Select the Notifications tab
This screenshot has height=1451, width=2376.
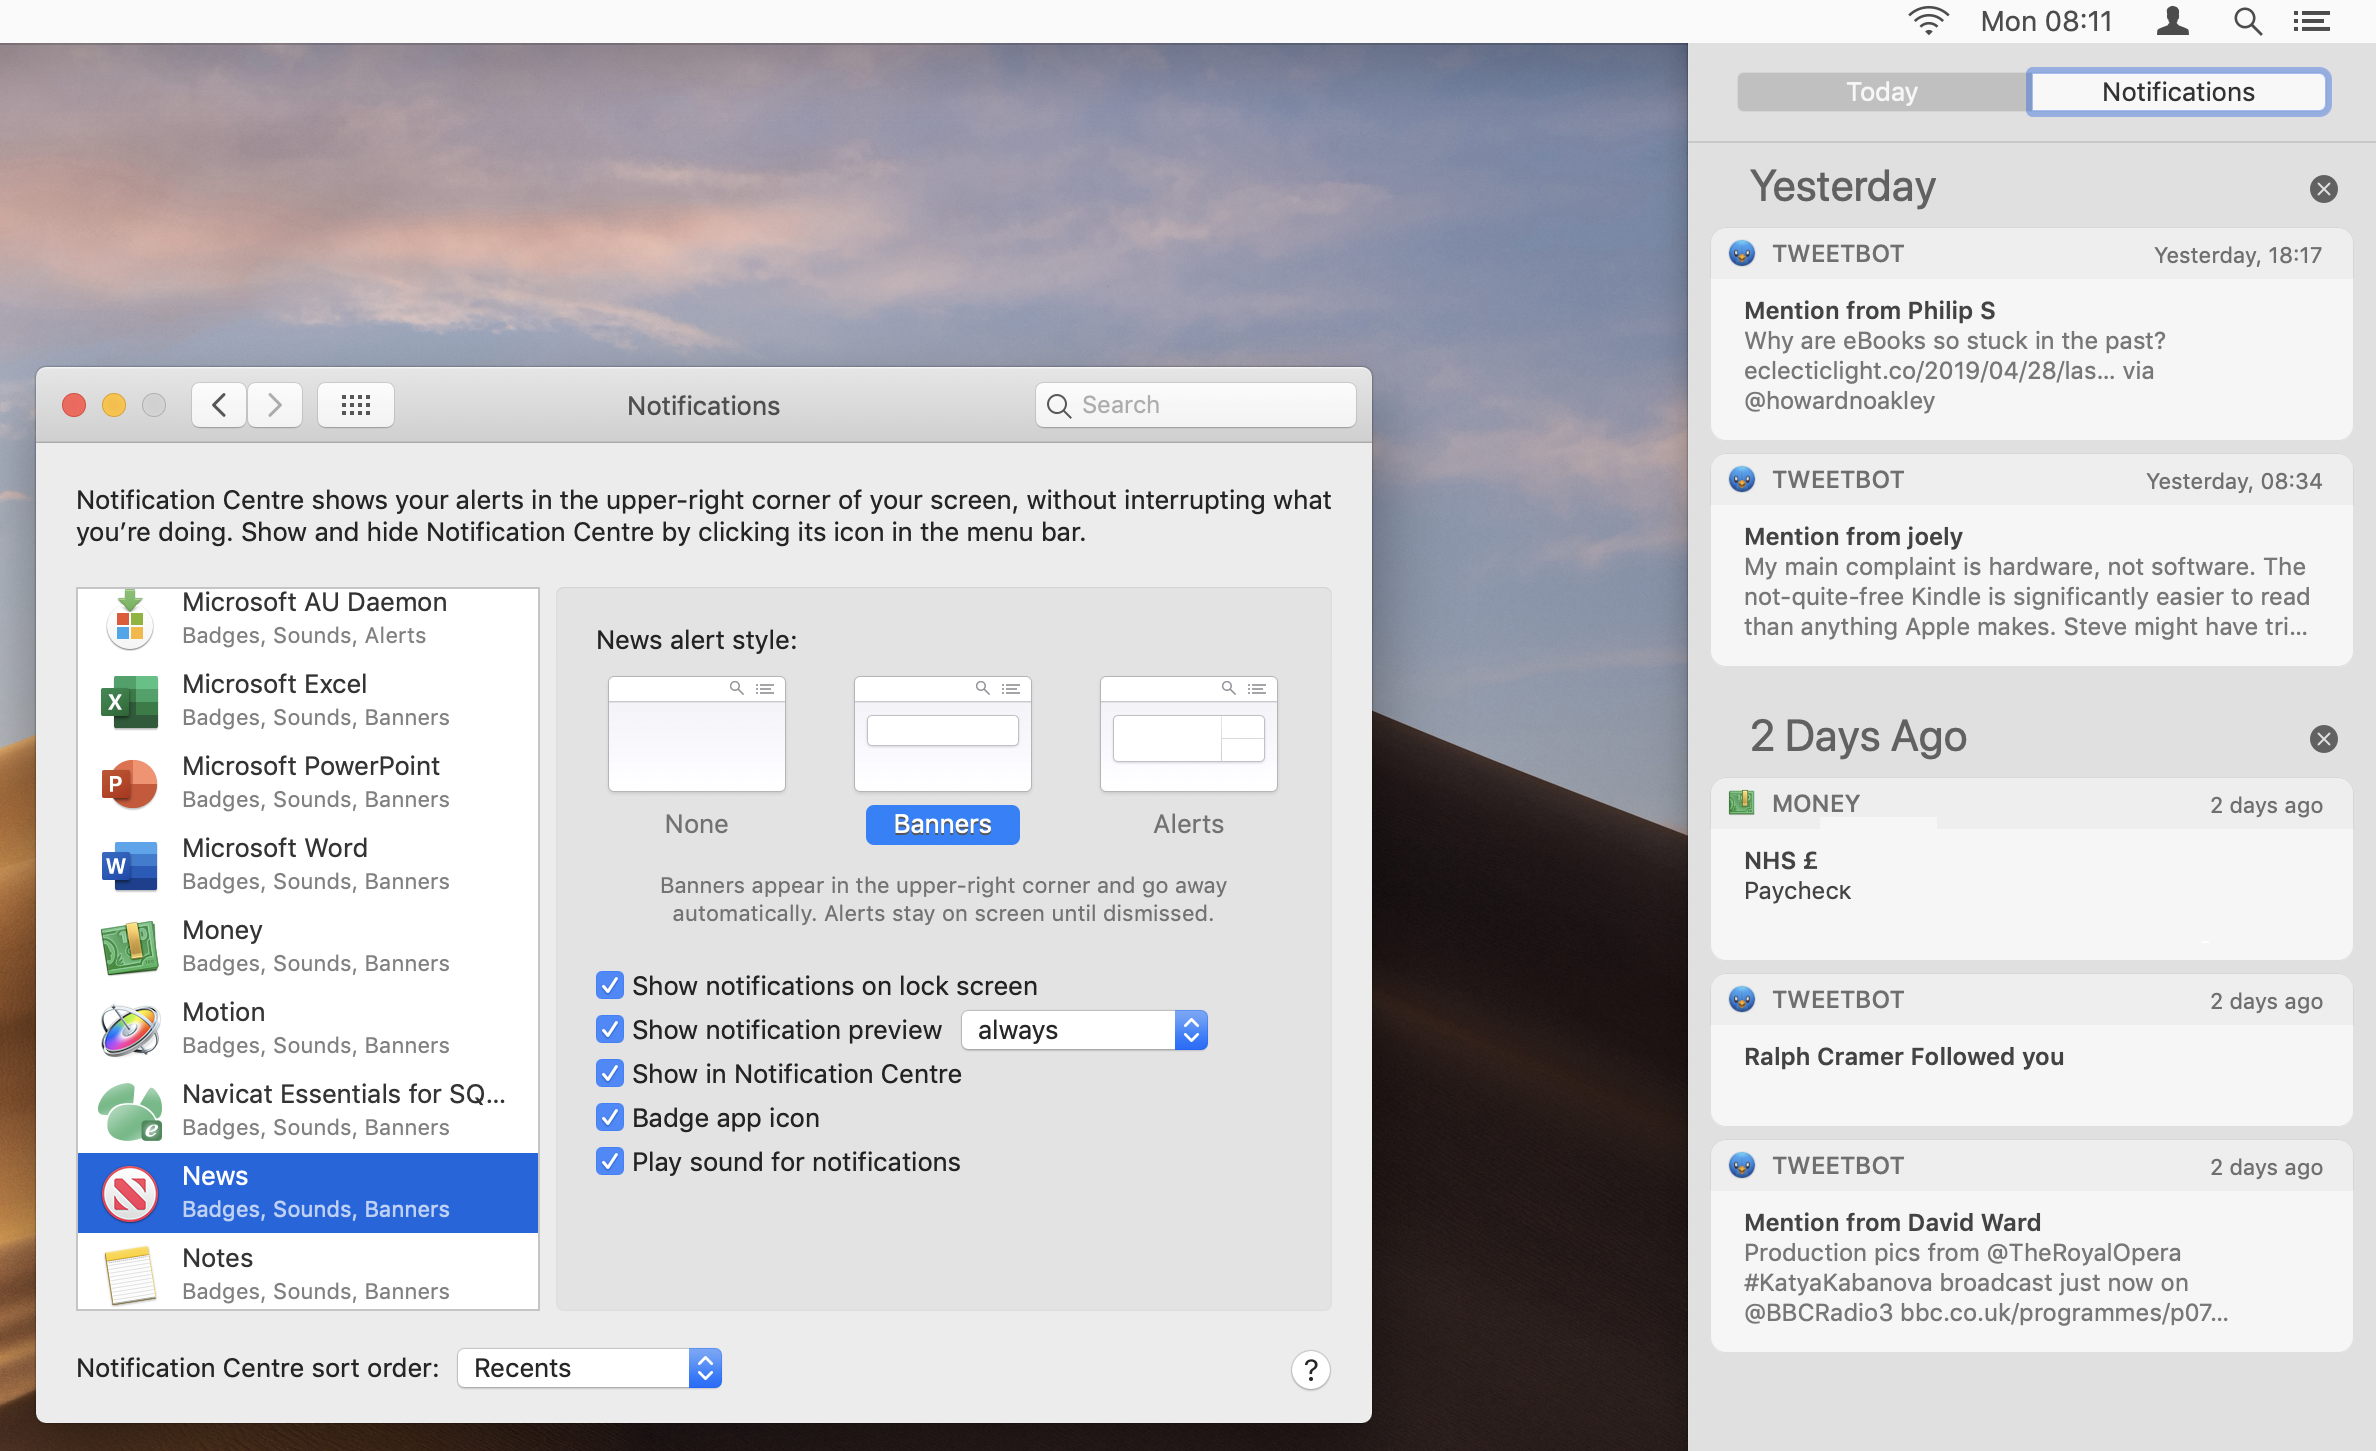2177,92
